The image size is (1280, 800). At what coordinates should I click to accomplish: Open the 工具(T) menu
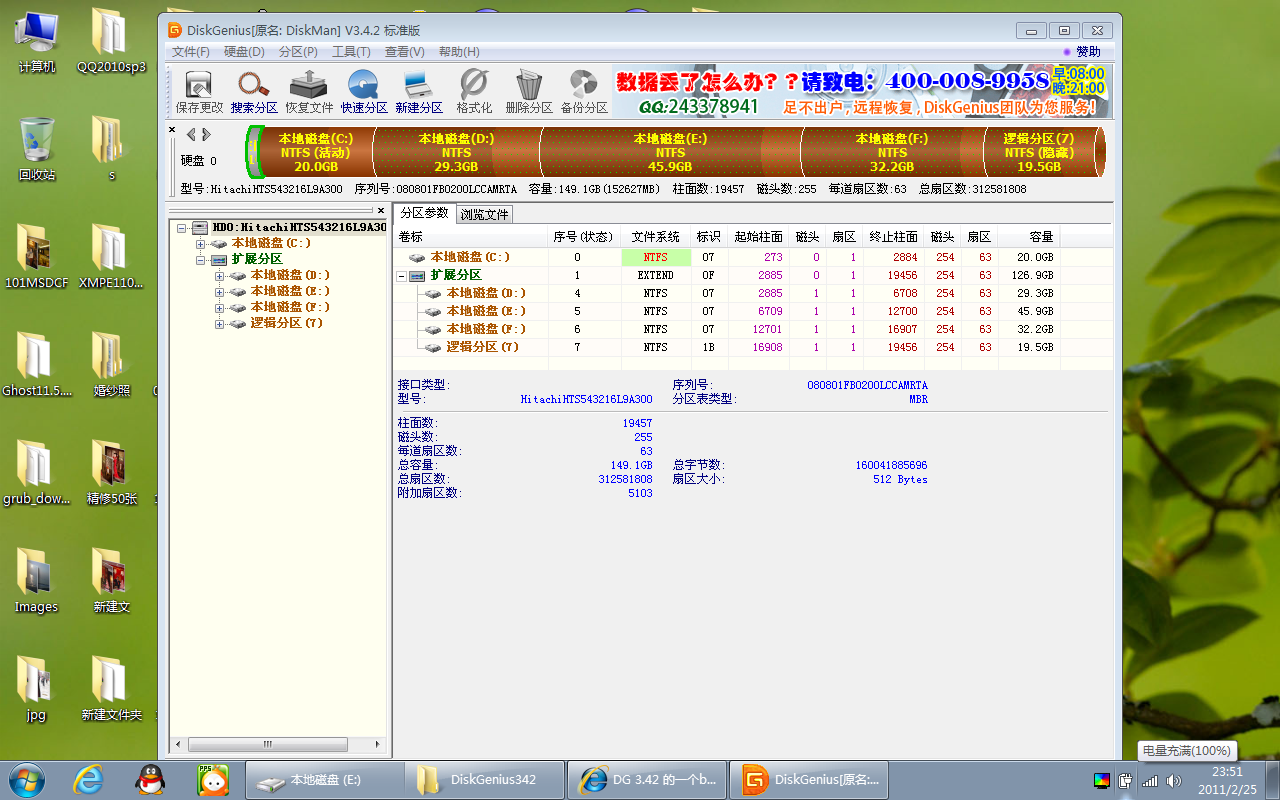(351, 52)
